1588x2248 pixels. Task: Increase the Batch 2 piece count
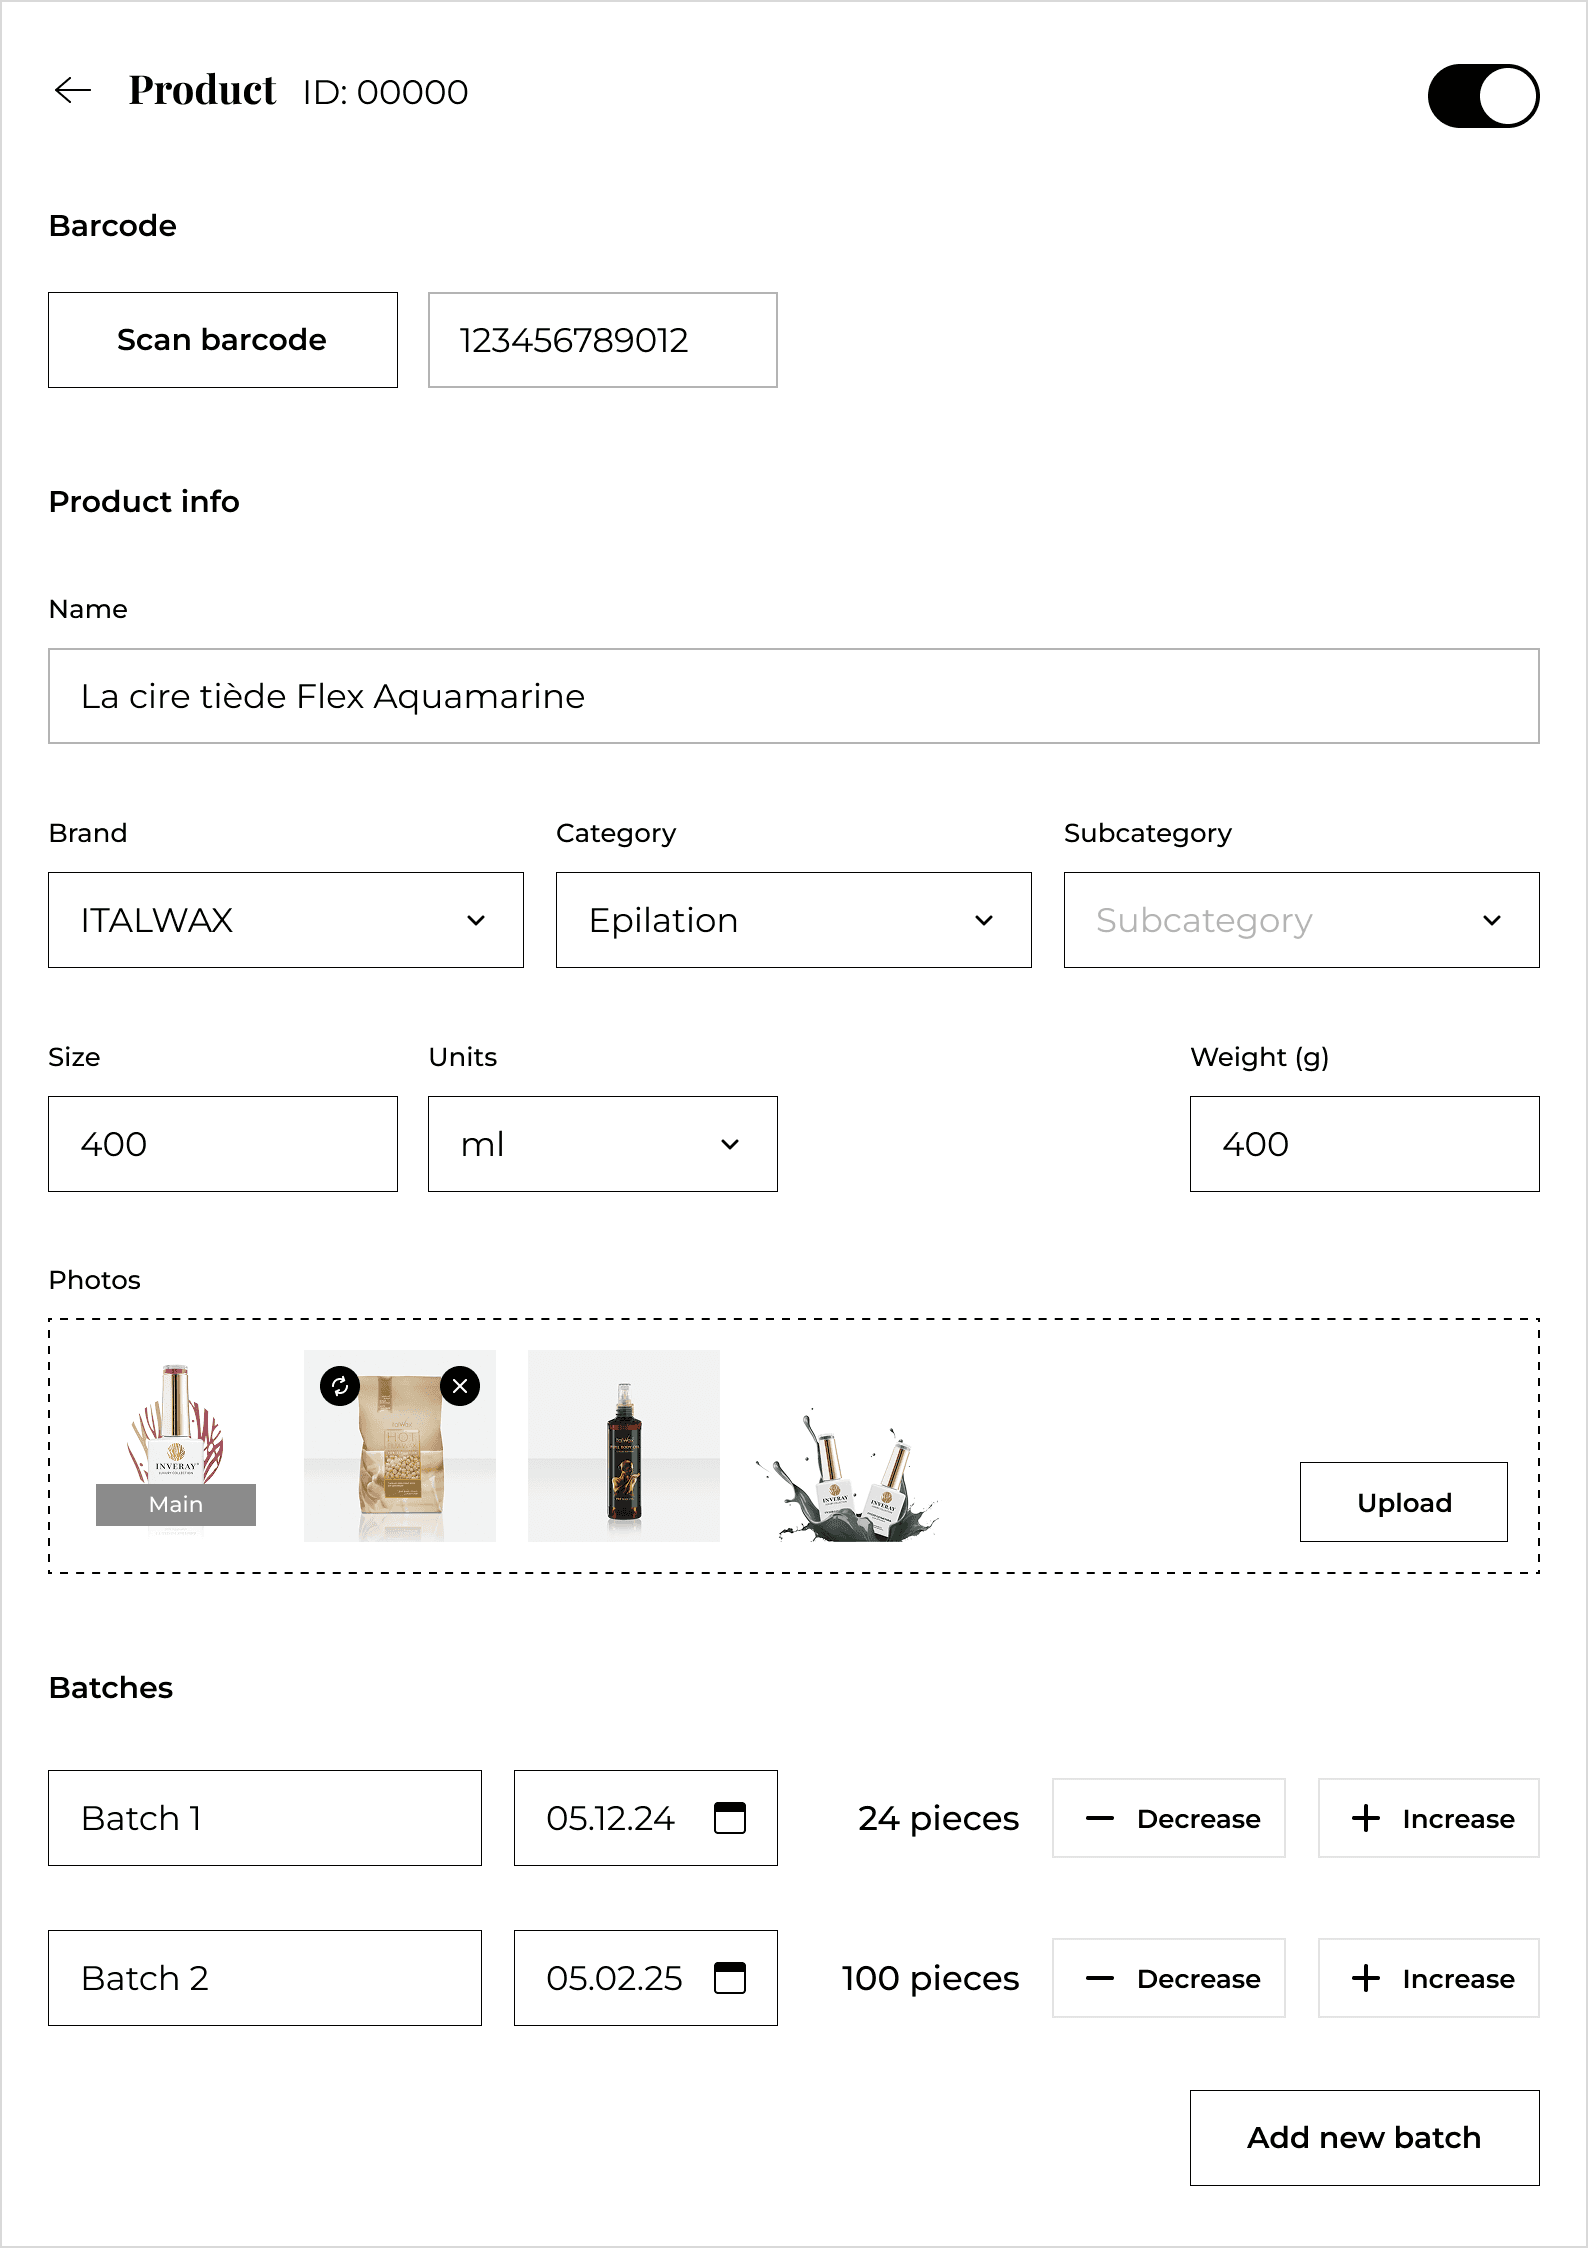click(1428, 1978)
